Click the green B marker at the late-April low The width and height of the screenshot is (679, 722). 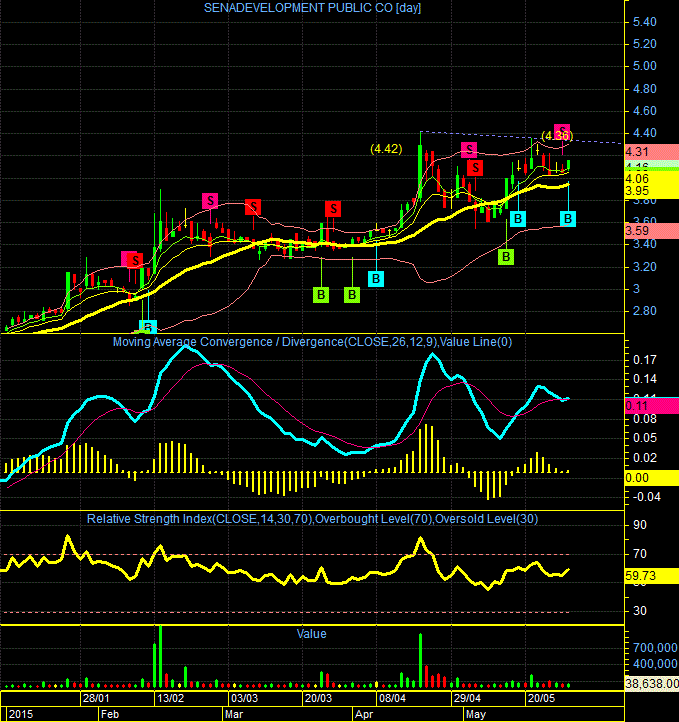pos(506,256)
